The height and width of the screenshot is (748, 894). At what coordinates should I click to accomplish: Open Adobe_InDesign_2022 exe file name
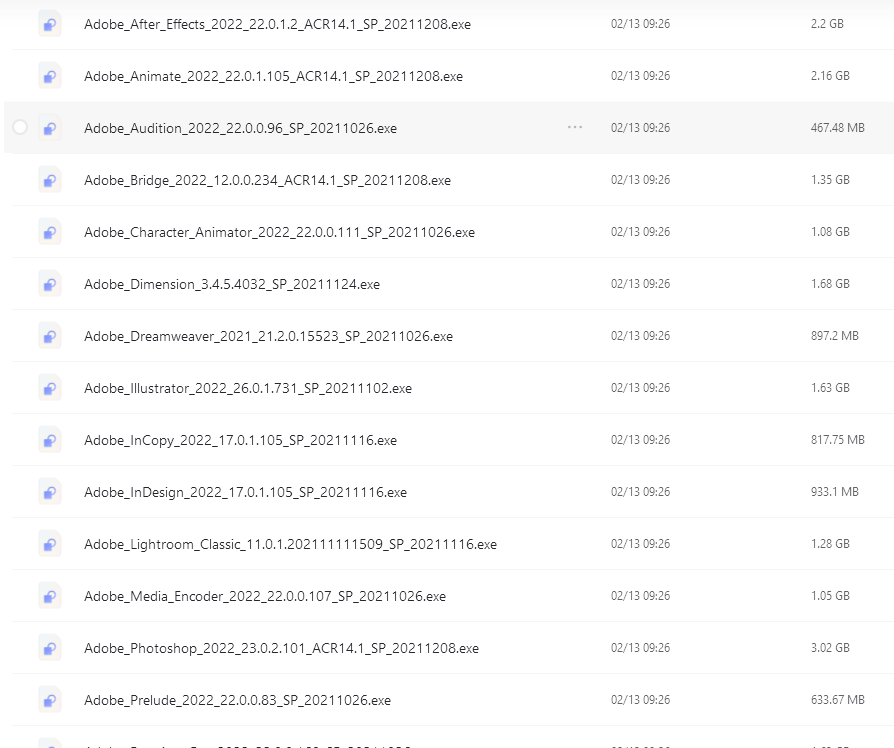point(245,492)
